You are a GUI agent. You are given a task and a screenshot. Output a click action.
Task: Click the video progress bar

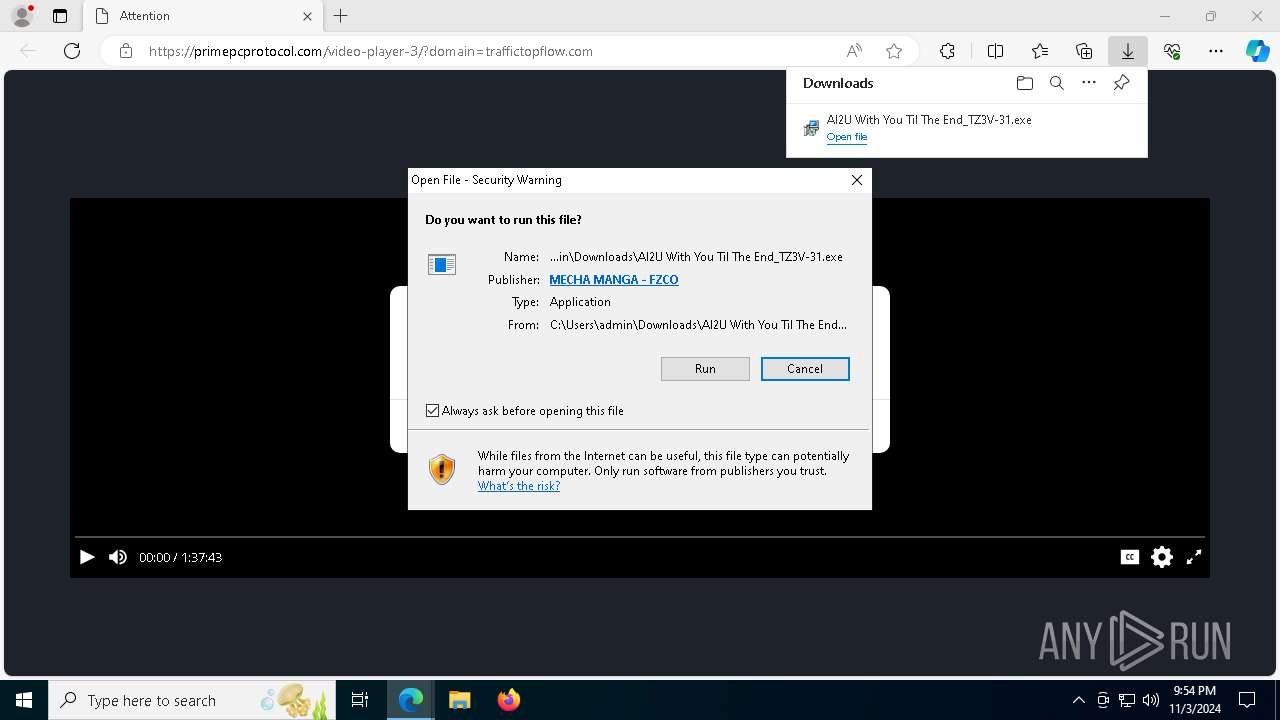click(640, 537)
